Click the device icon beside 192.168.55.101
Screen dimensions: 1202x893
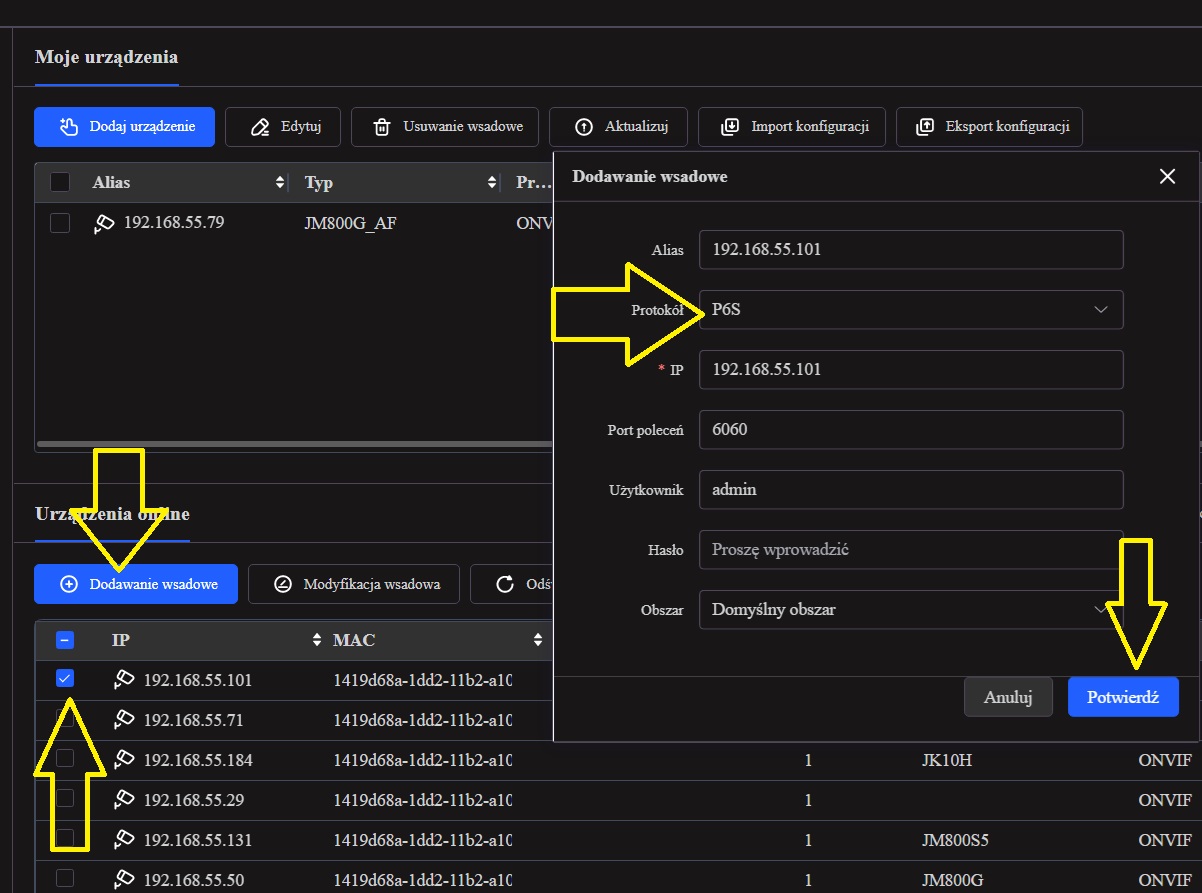[x=124, y=680]
